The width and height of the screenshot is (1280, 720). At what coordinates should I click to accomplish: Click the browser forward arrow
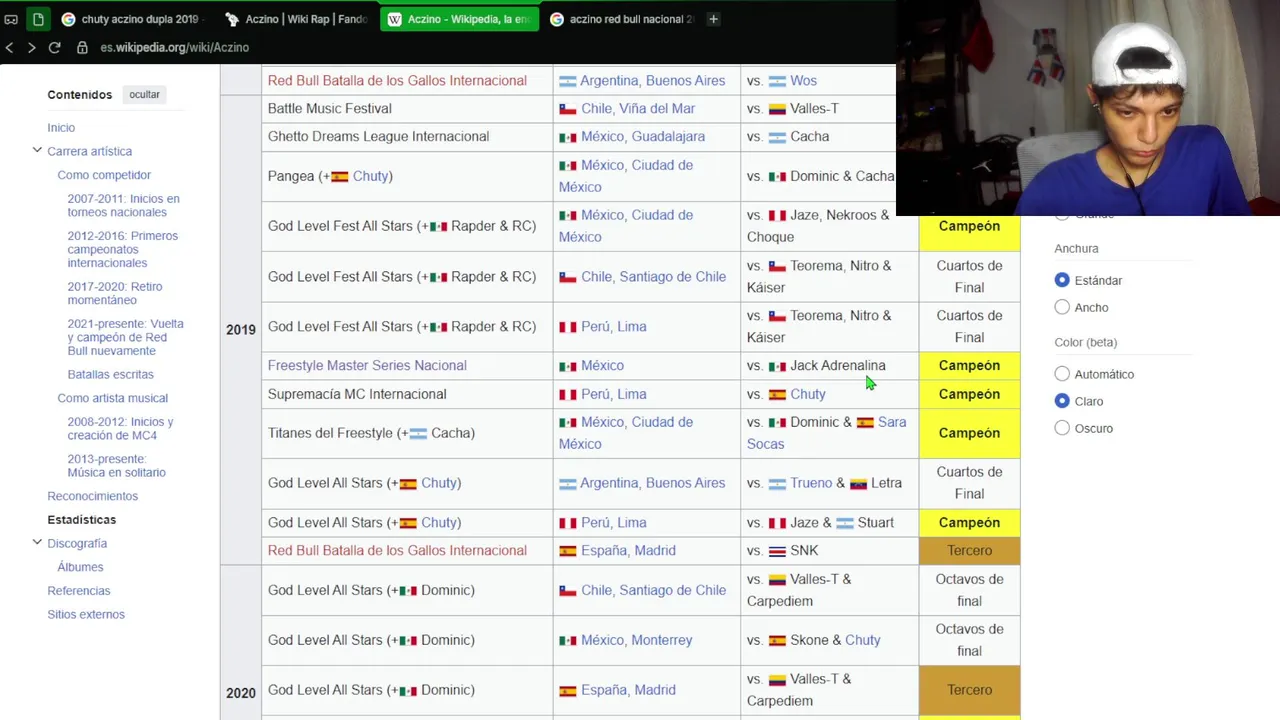[31, 47]
